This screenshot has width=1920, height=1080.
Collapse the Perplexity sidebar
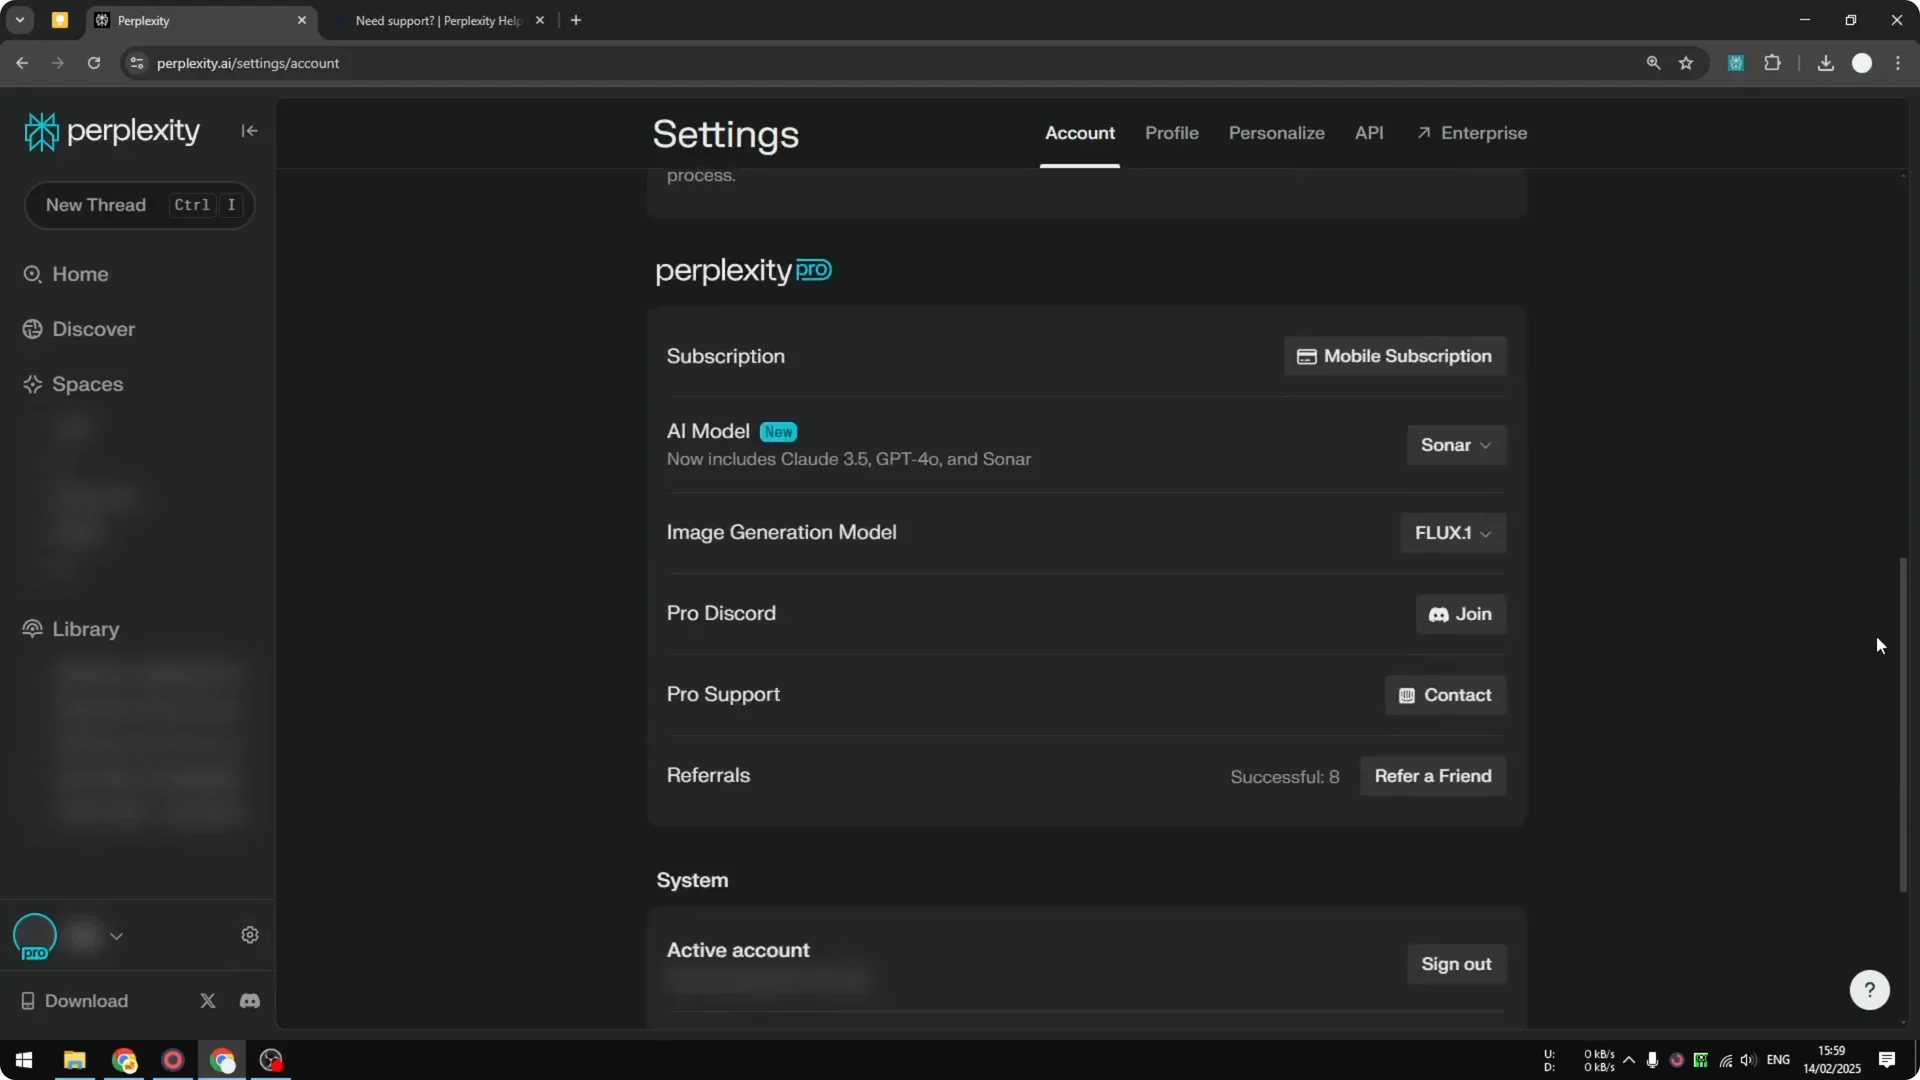click(249, 131)
